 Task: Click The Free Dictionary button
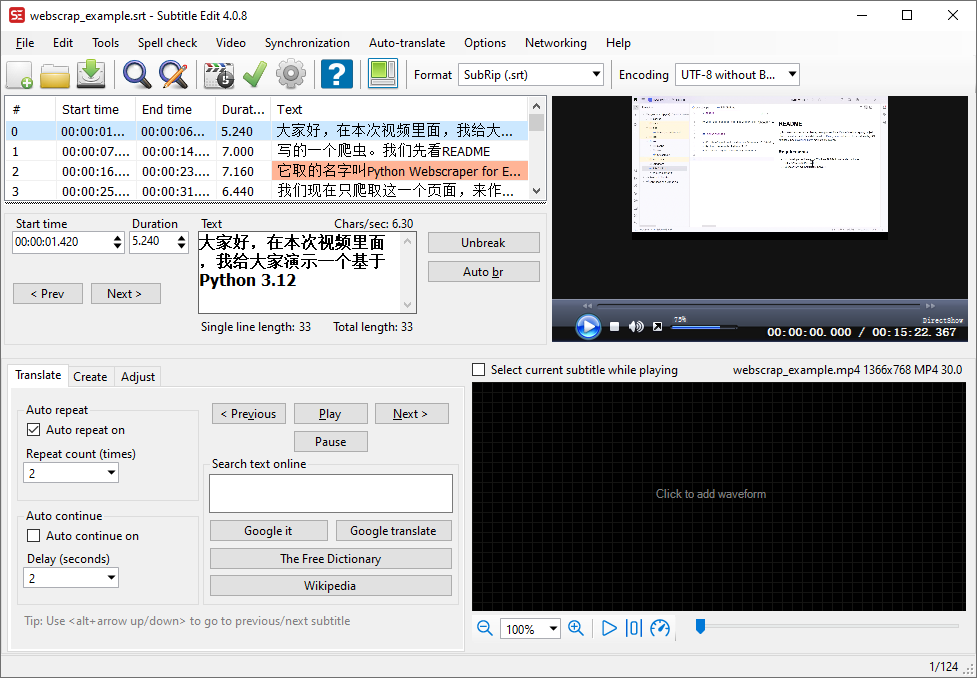click(331, 559)
